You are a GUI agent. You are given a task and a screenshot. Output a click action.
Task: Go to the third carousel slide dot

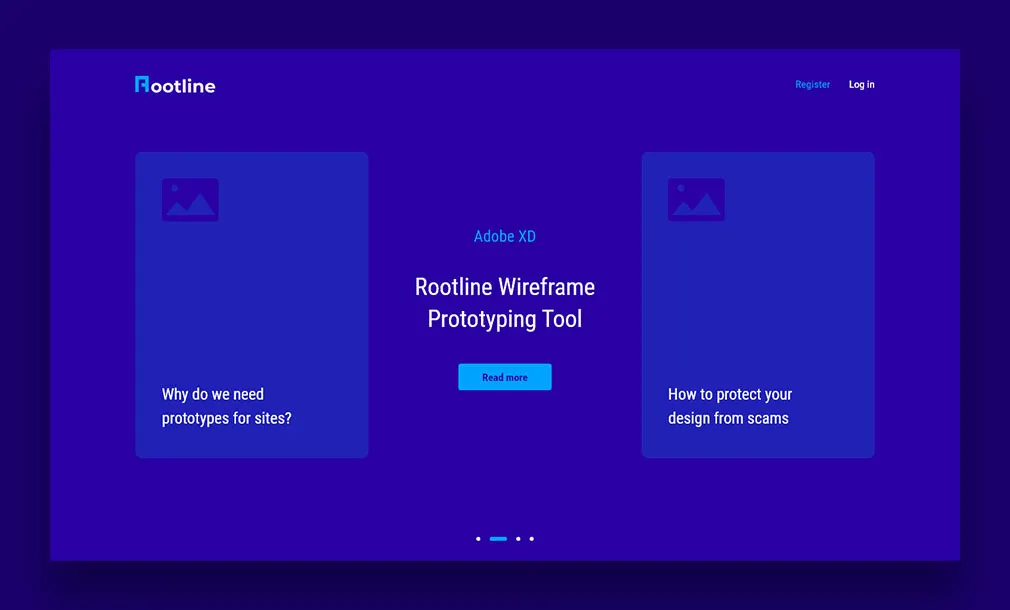(x=518, y=539)
